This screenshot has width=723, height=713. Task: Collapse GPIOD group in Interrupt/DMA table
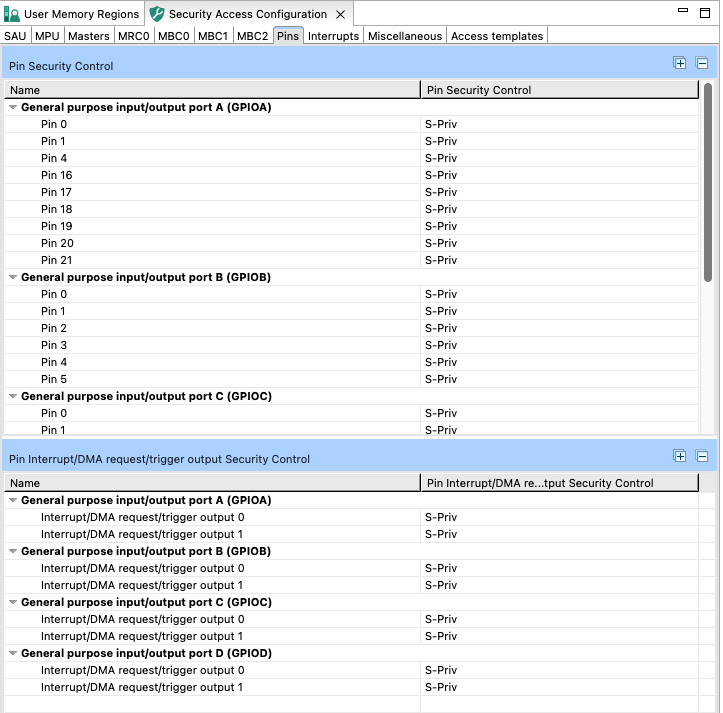pos(13,653)
